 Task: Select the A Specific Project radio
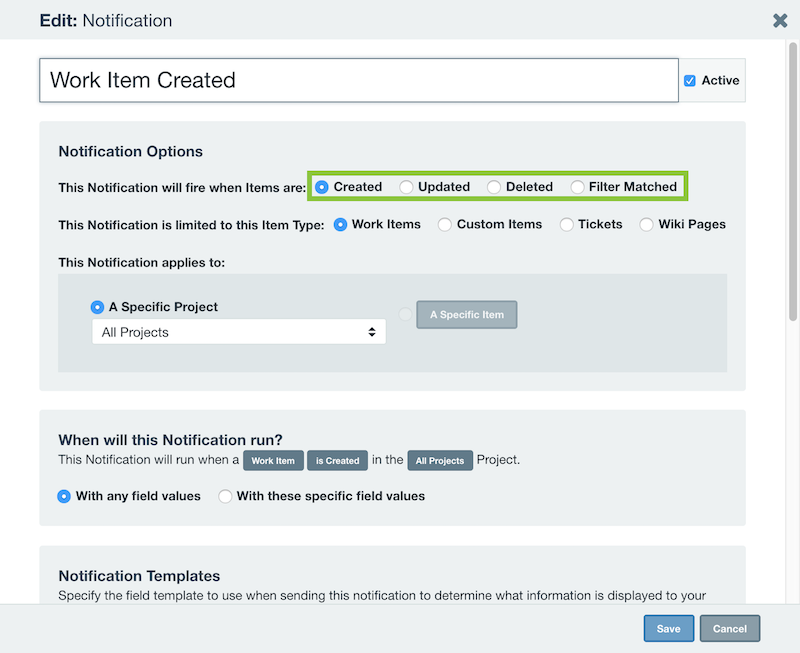point(97,307)
